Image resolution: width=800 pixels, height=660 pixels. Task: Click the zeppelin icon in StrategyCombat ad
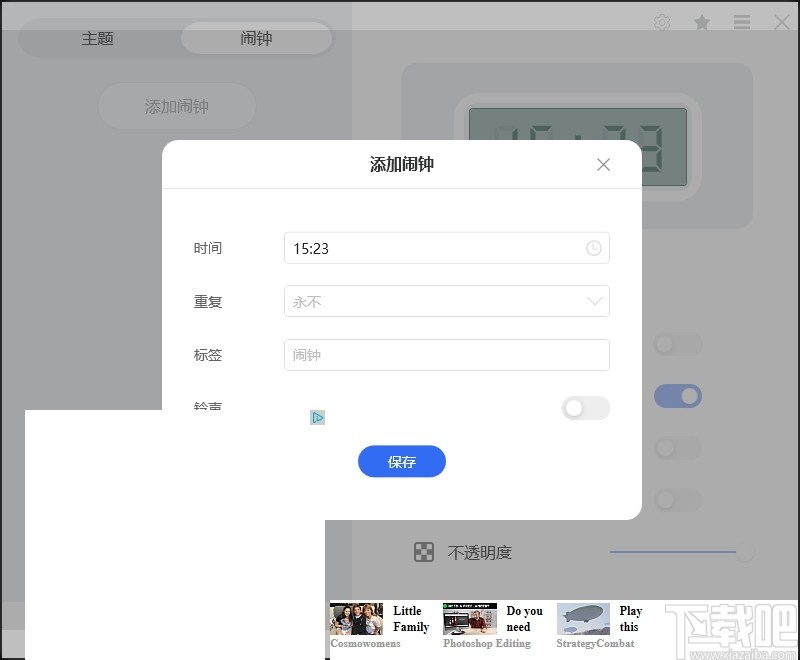(x=585, y=618)
